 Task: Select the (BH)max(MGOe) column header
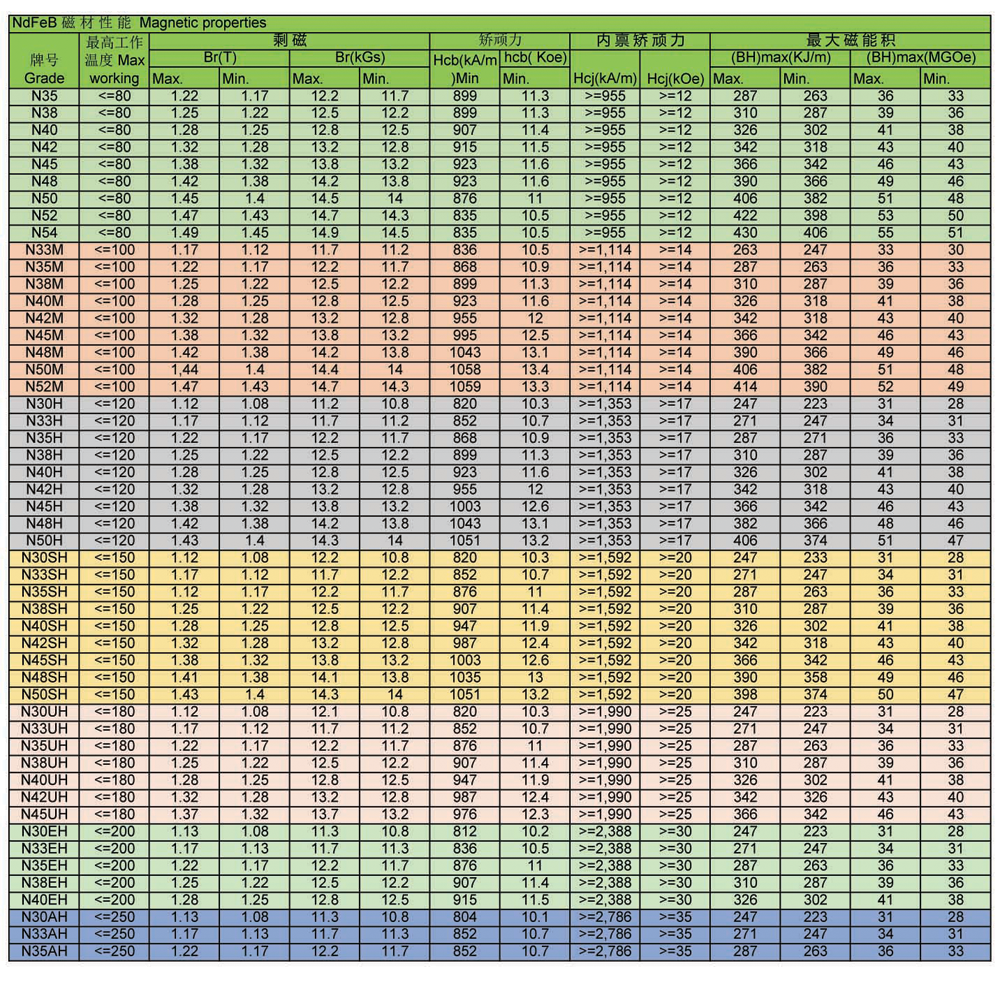click(x=920, y=58)
